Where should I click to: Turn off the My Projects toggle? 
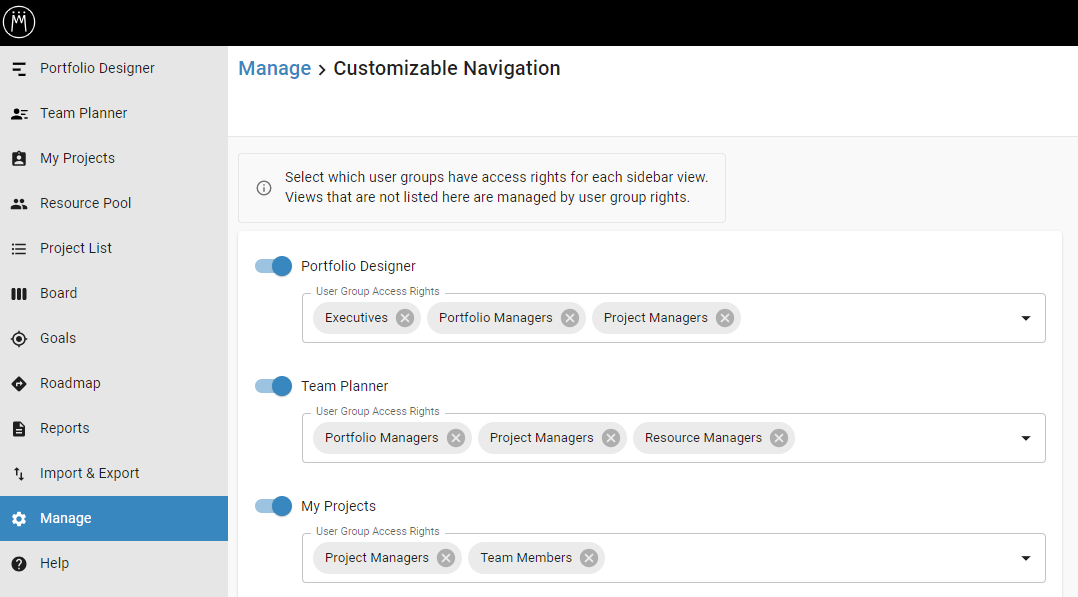(x=274, y=506)
